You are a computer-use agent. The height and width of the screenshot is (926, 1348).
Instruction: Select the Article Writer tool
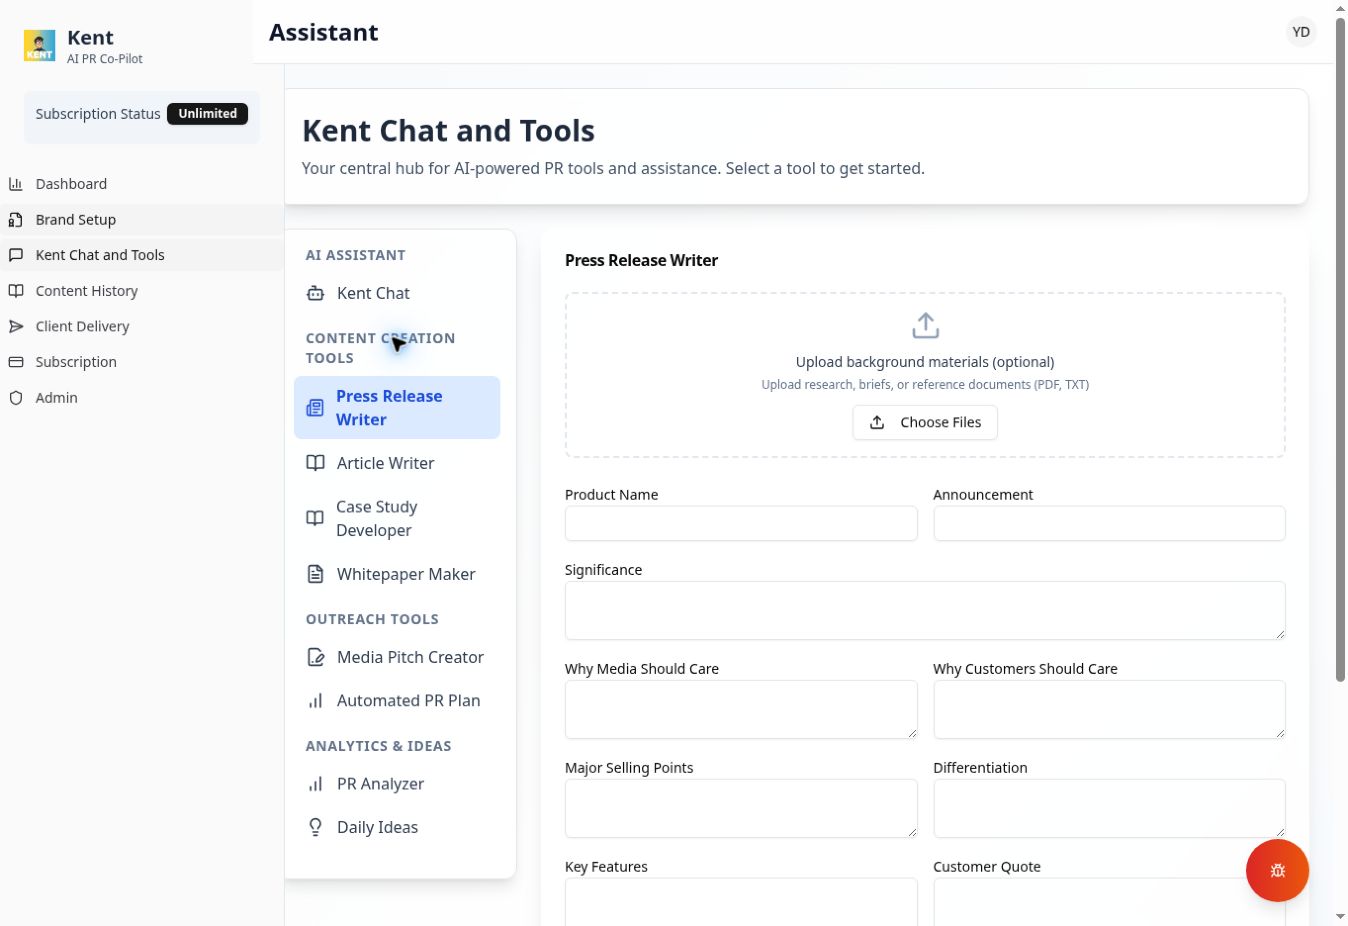click(397, 463)
